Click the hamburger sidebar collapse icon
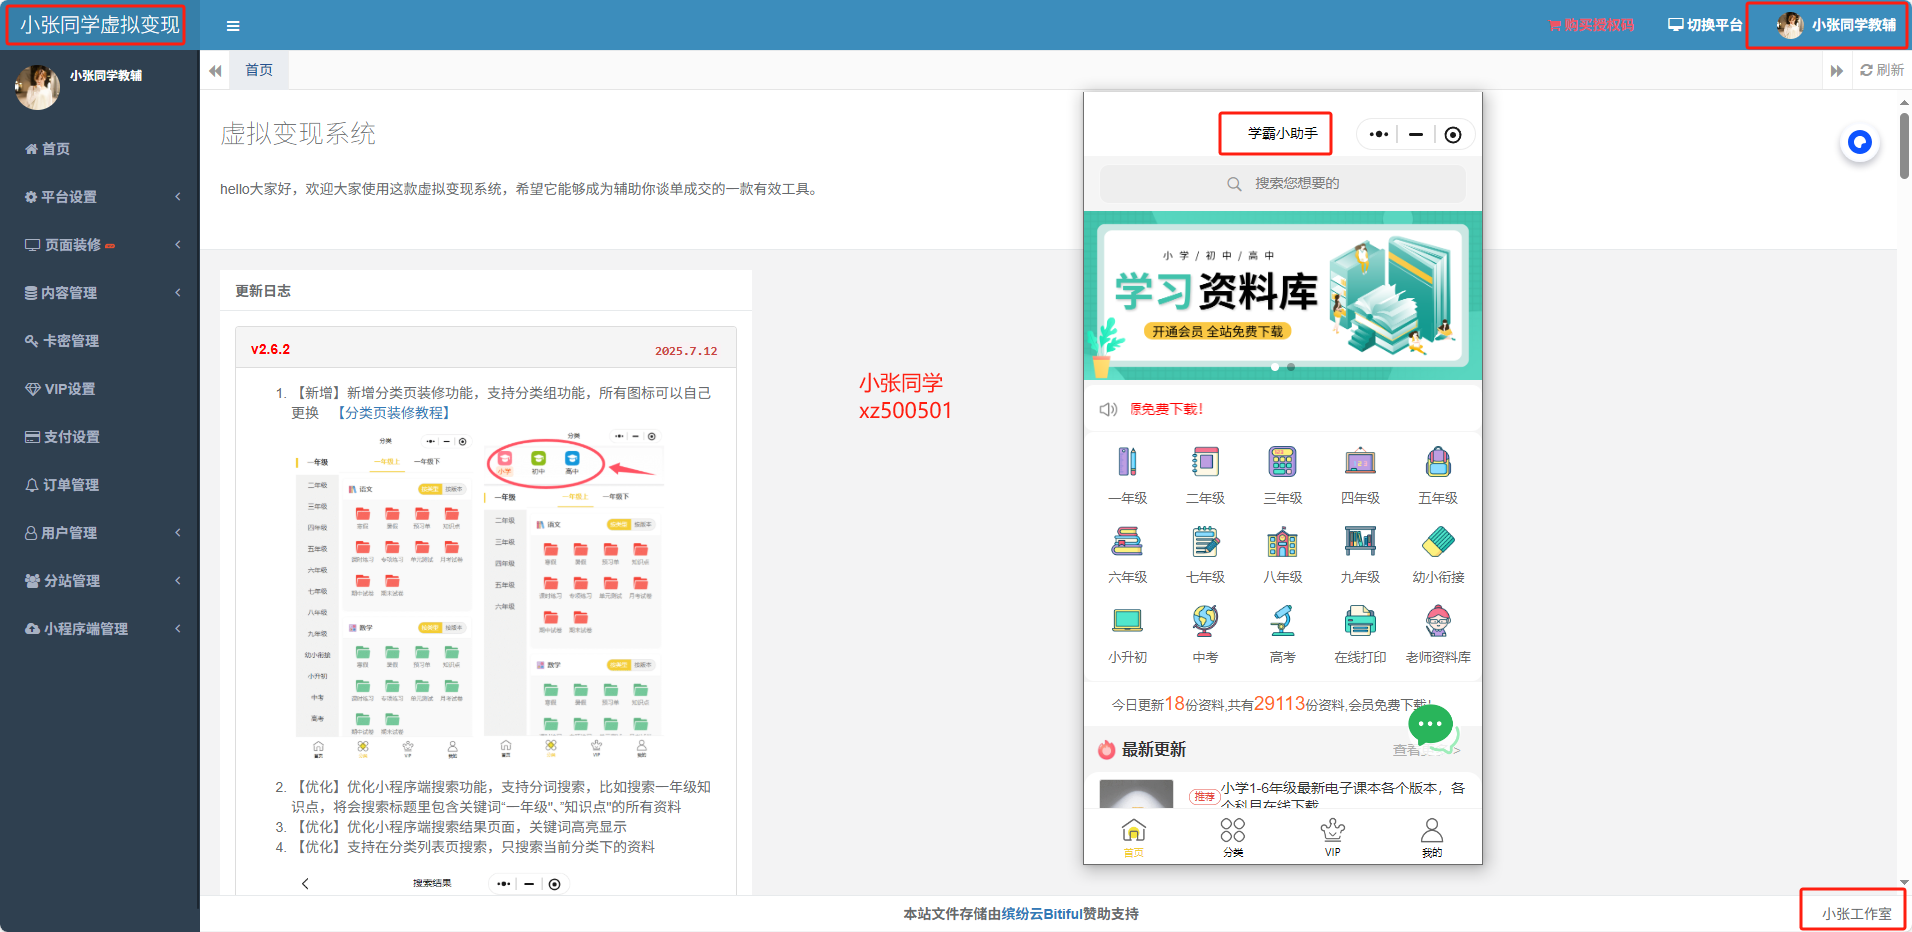1912x932 pixels. (233, 25)
